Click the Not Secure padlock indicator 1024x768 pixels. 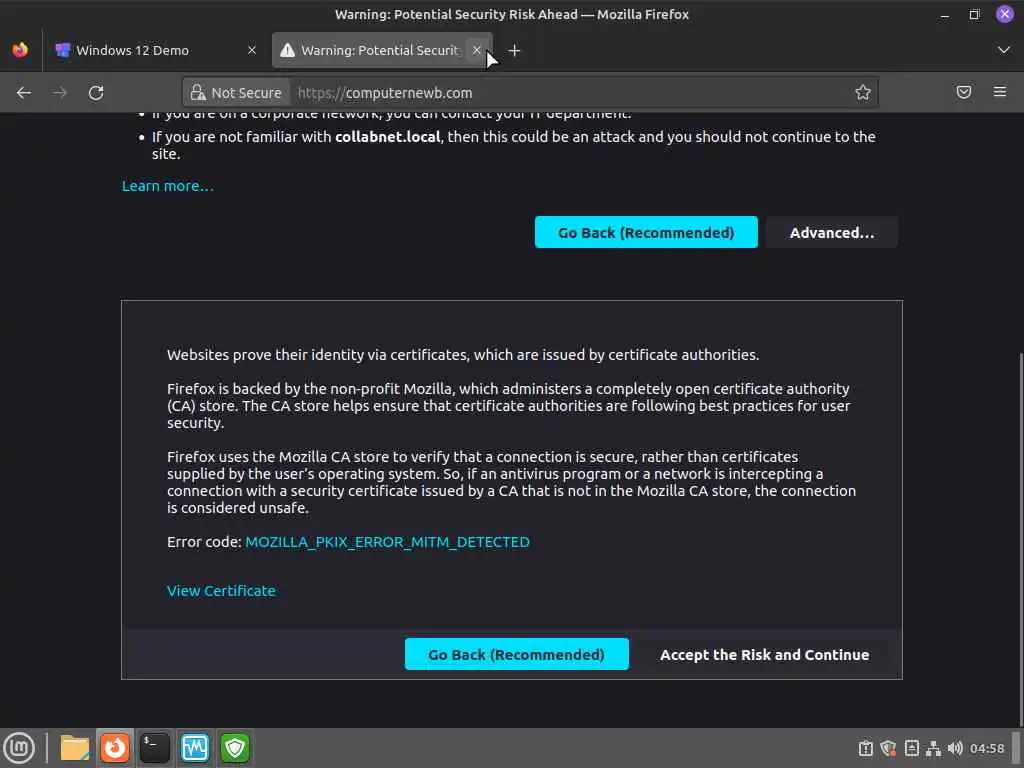[x=236, y=93]
